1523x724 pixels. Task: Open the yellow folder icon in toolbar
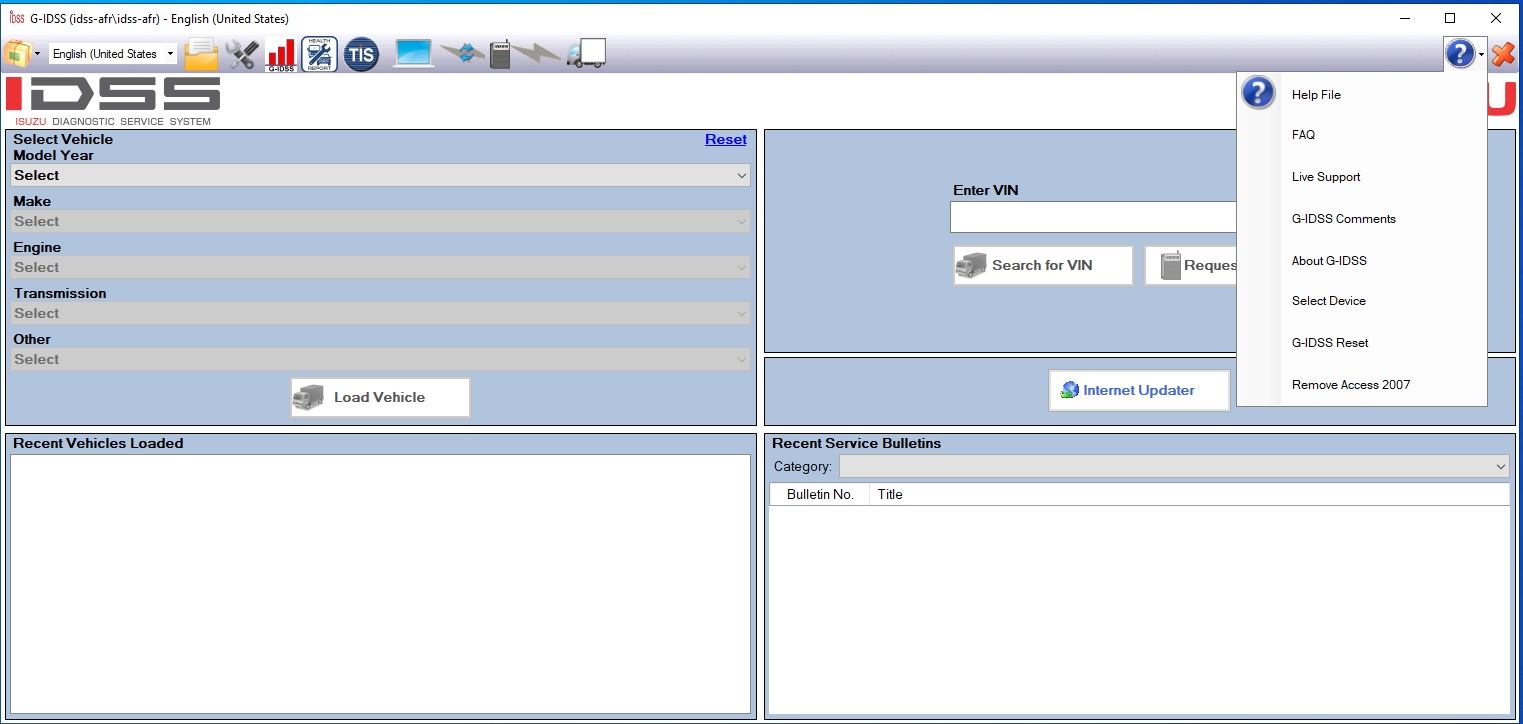(201, 54)
